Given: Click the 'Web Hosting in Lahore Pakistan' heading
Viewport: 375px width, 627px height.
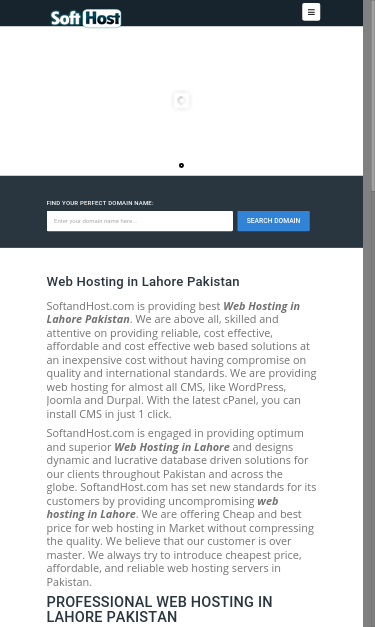Looking at the screenshot, I should 143,282.
